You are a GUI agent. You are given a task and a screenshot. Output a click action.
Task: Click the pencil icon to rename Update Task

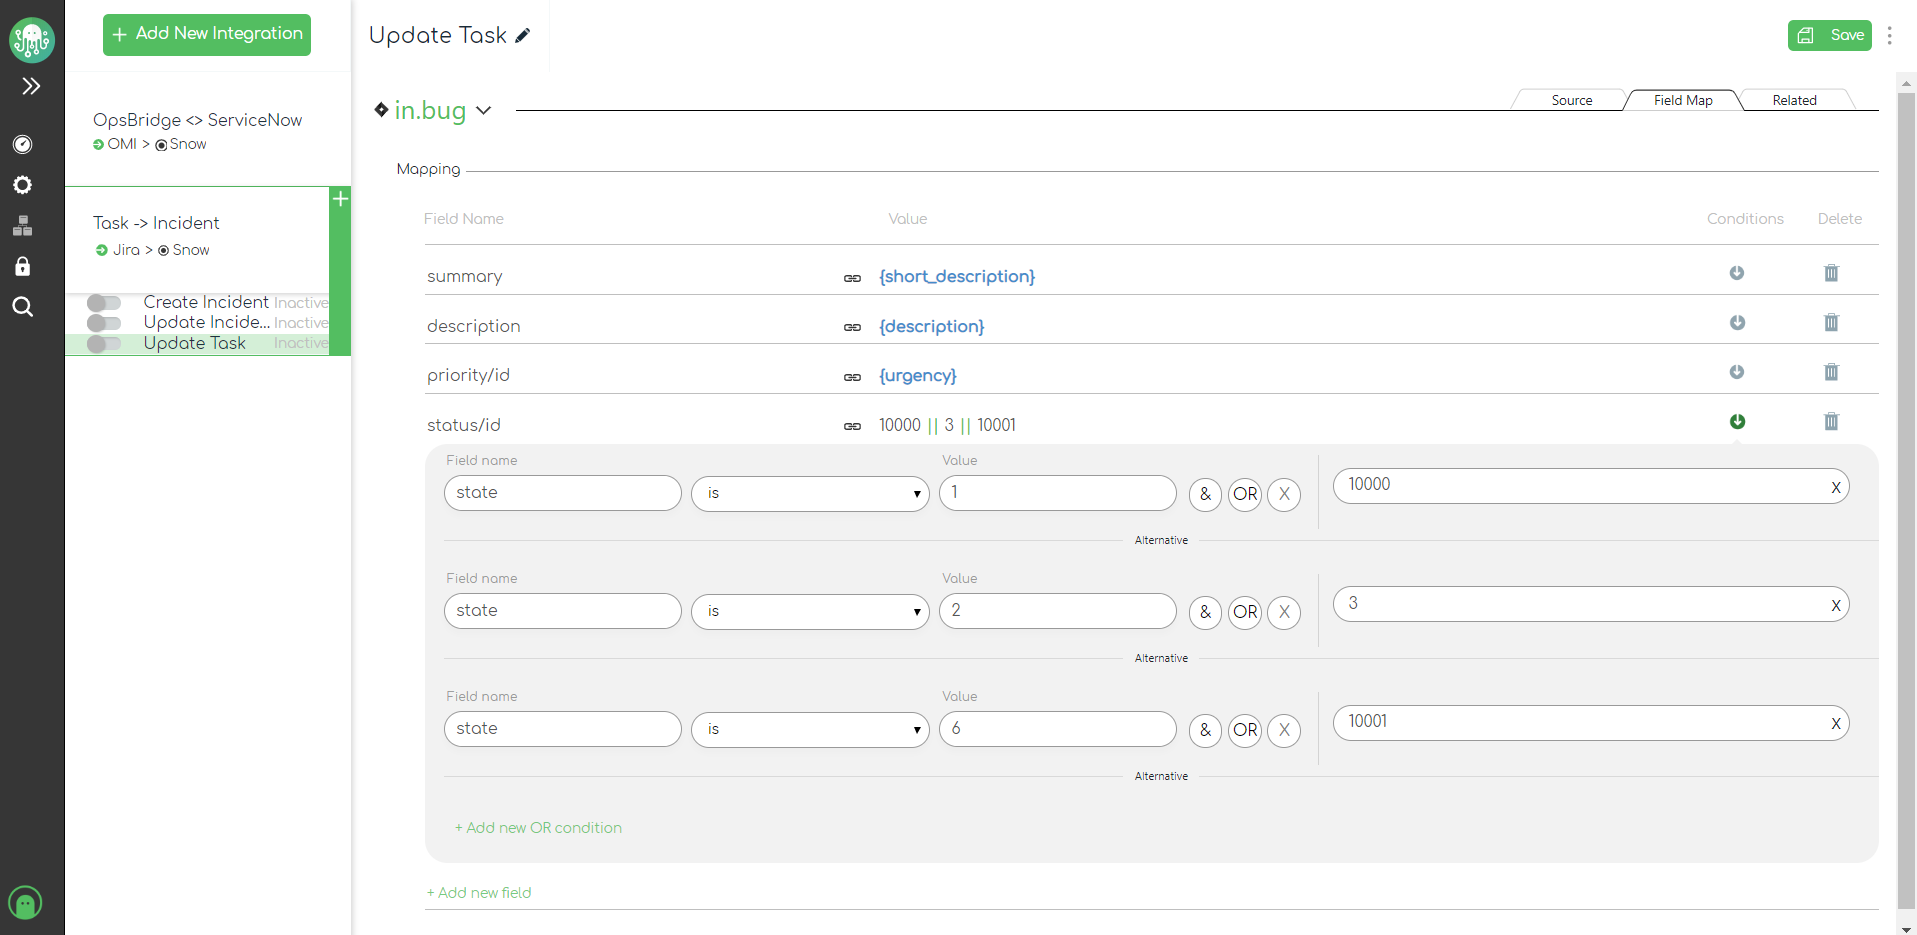point(523,36)
